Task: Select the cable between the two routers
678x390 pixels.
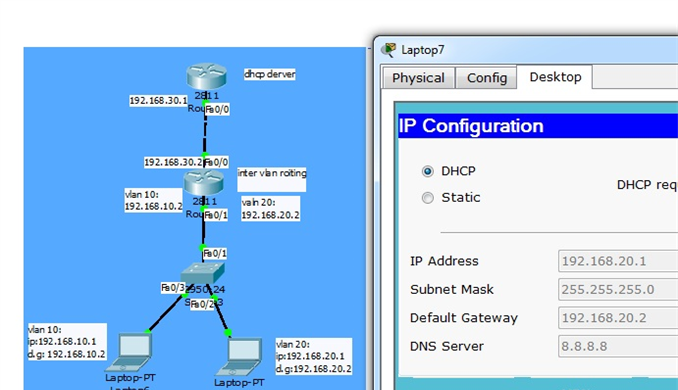Action: coord(205,131)
